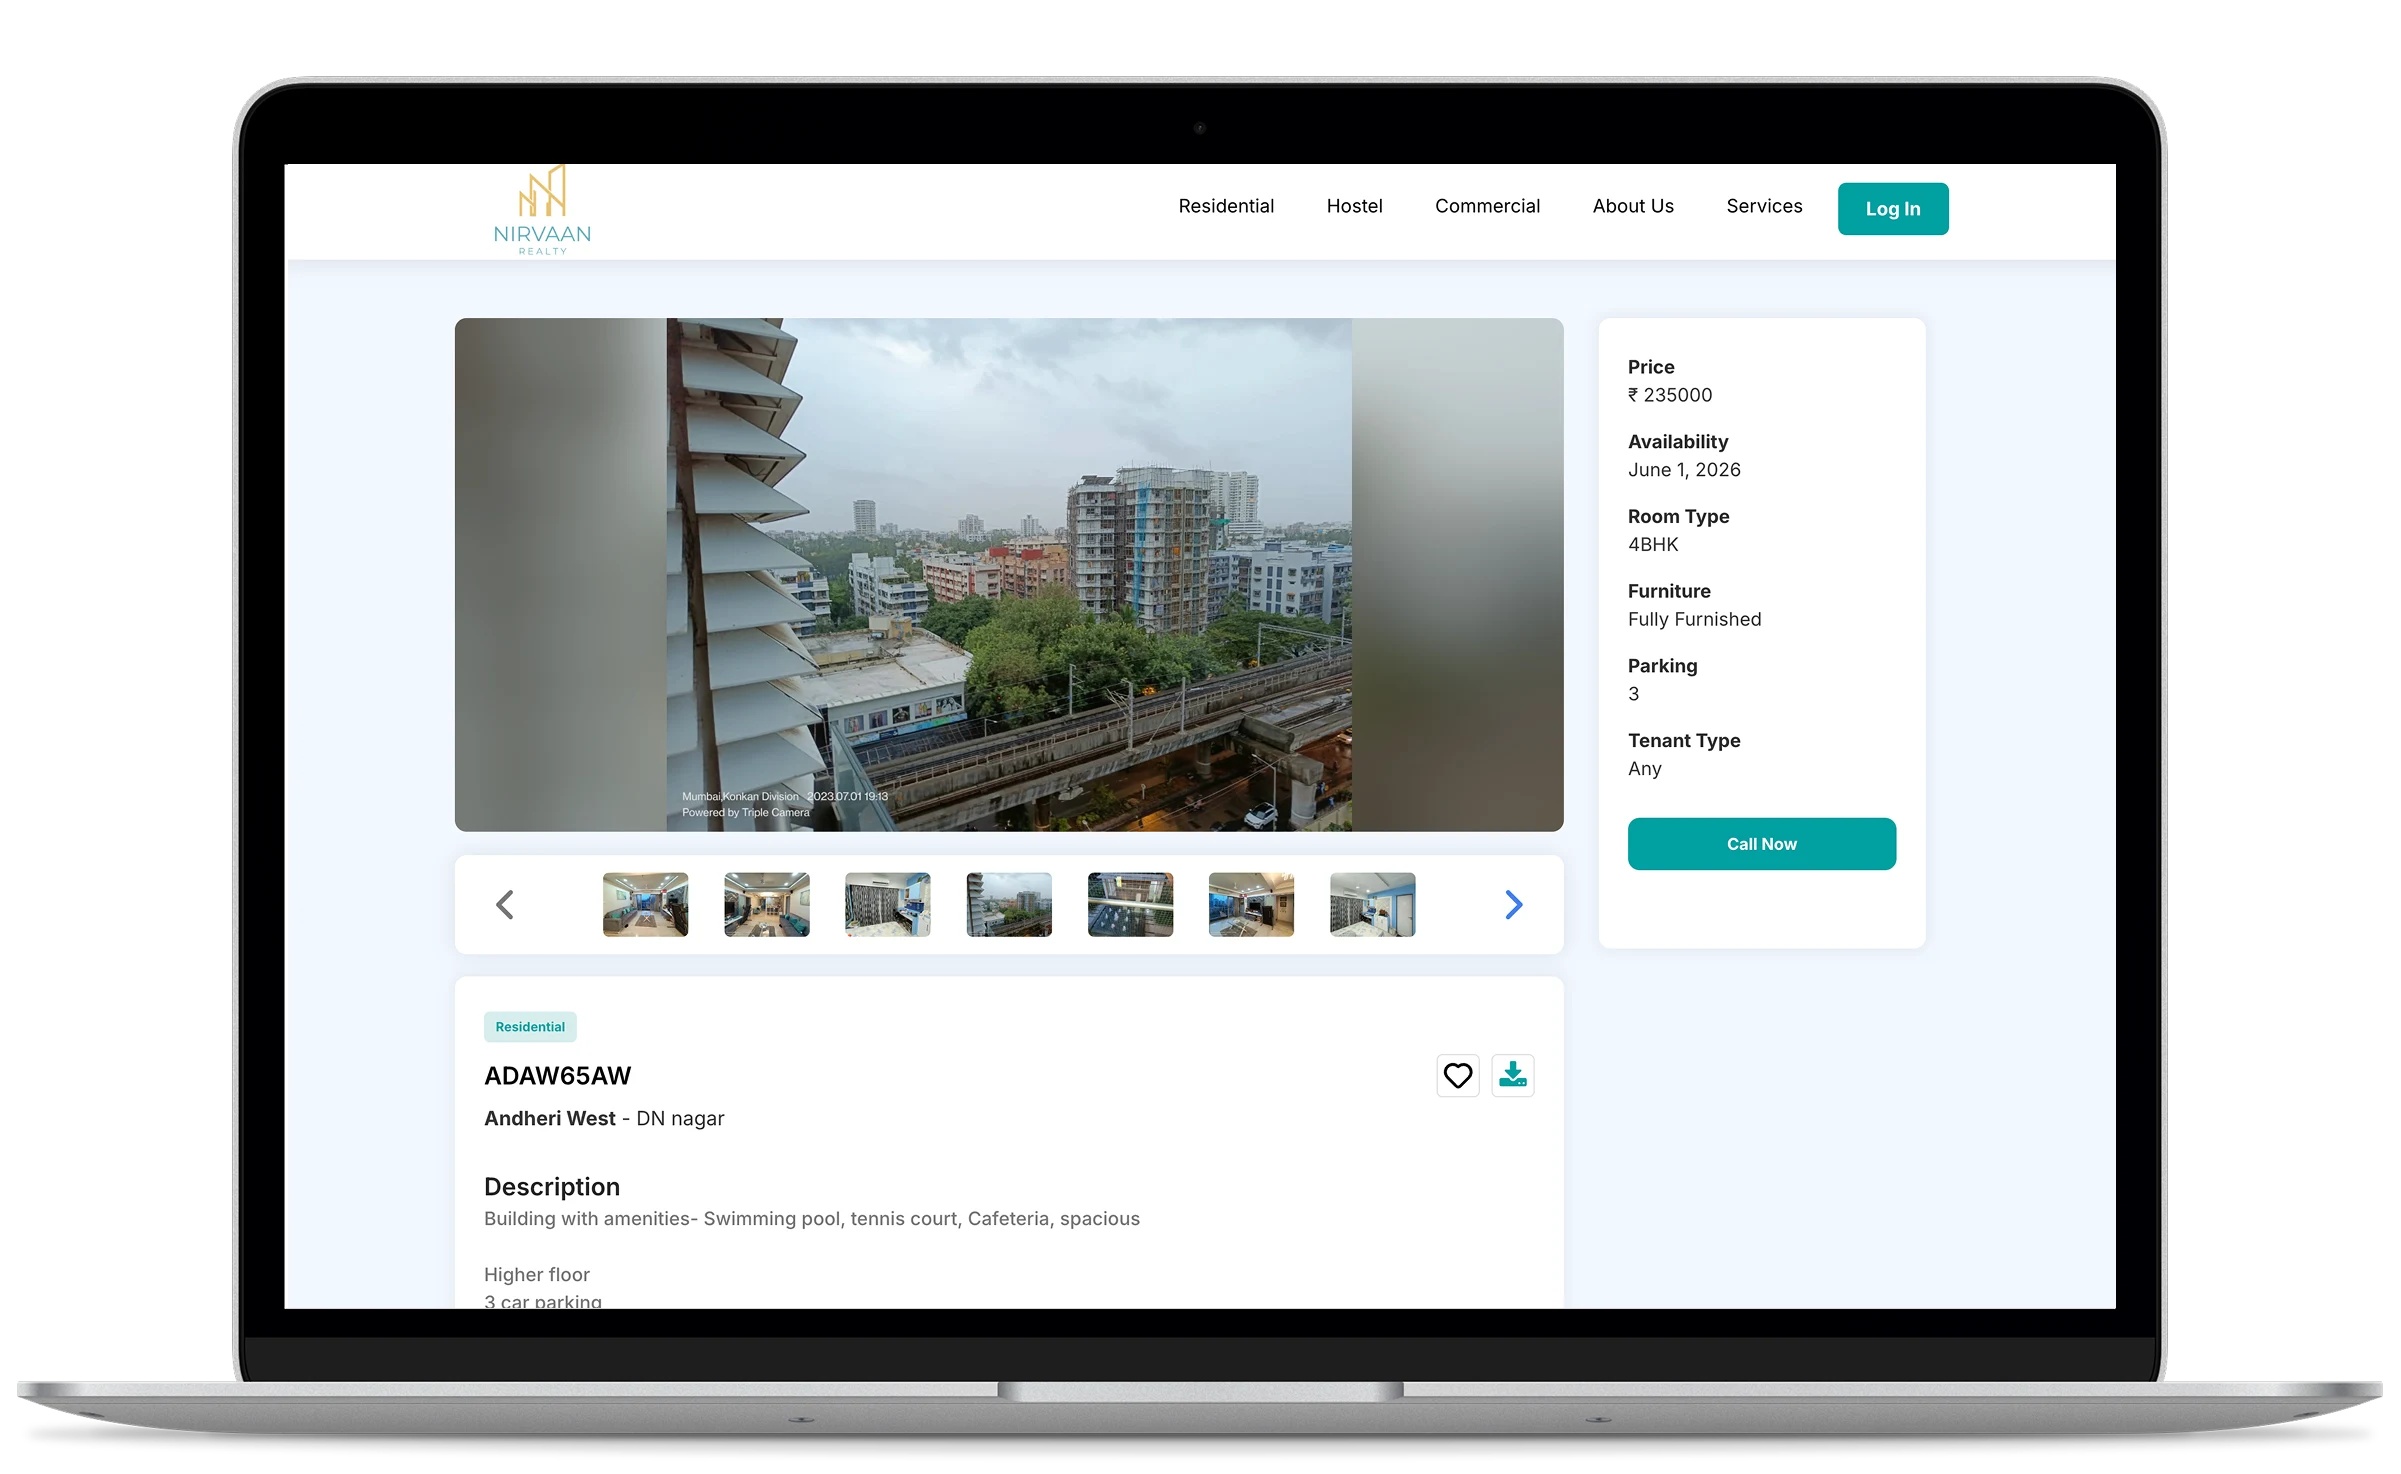Click the property code ADAW65AW heading
Screen dimensions: 2401x1474
coord(558,1076)
